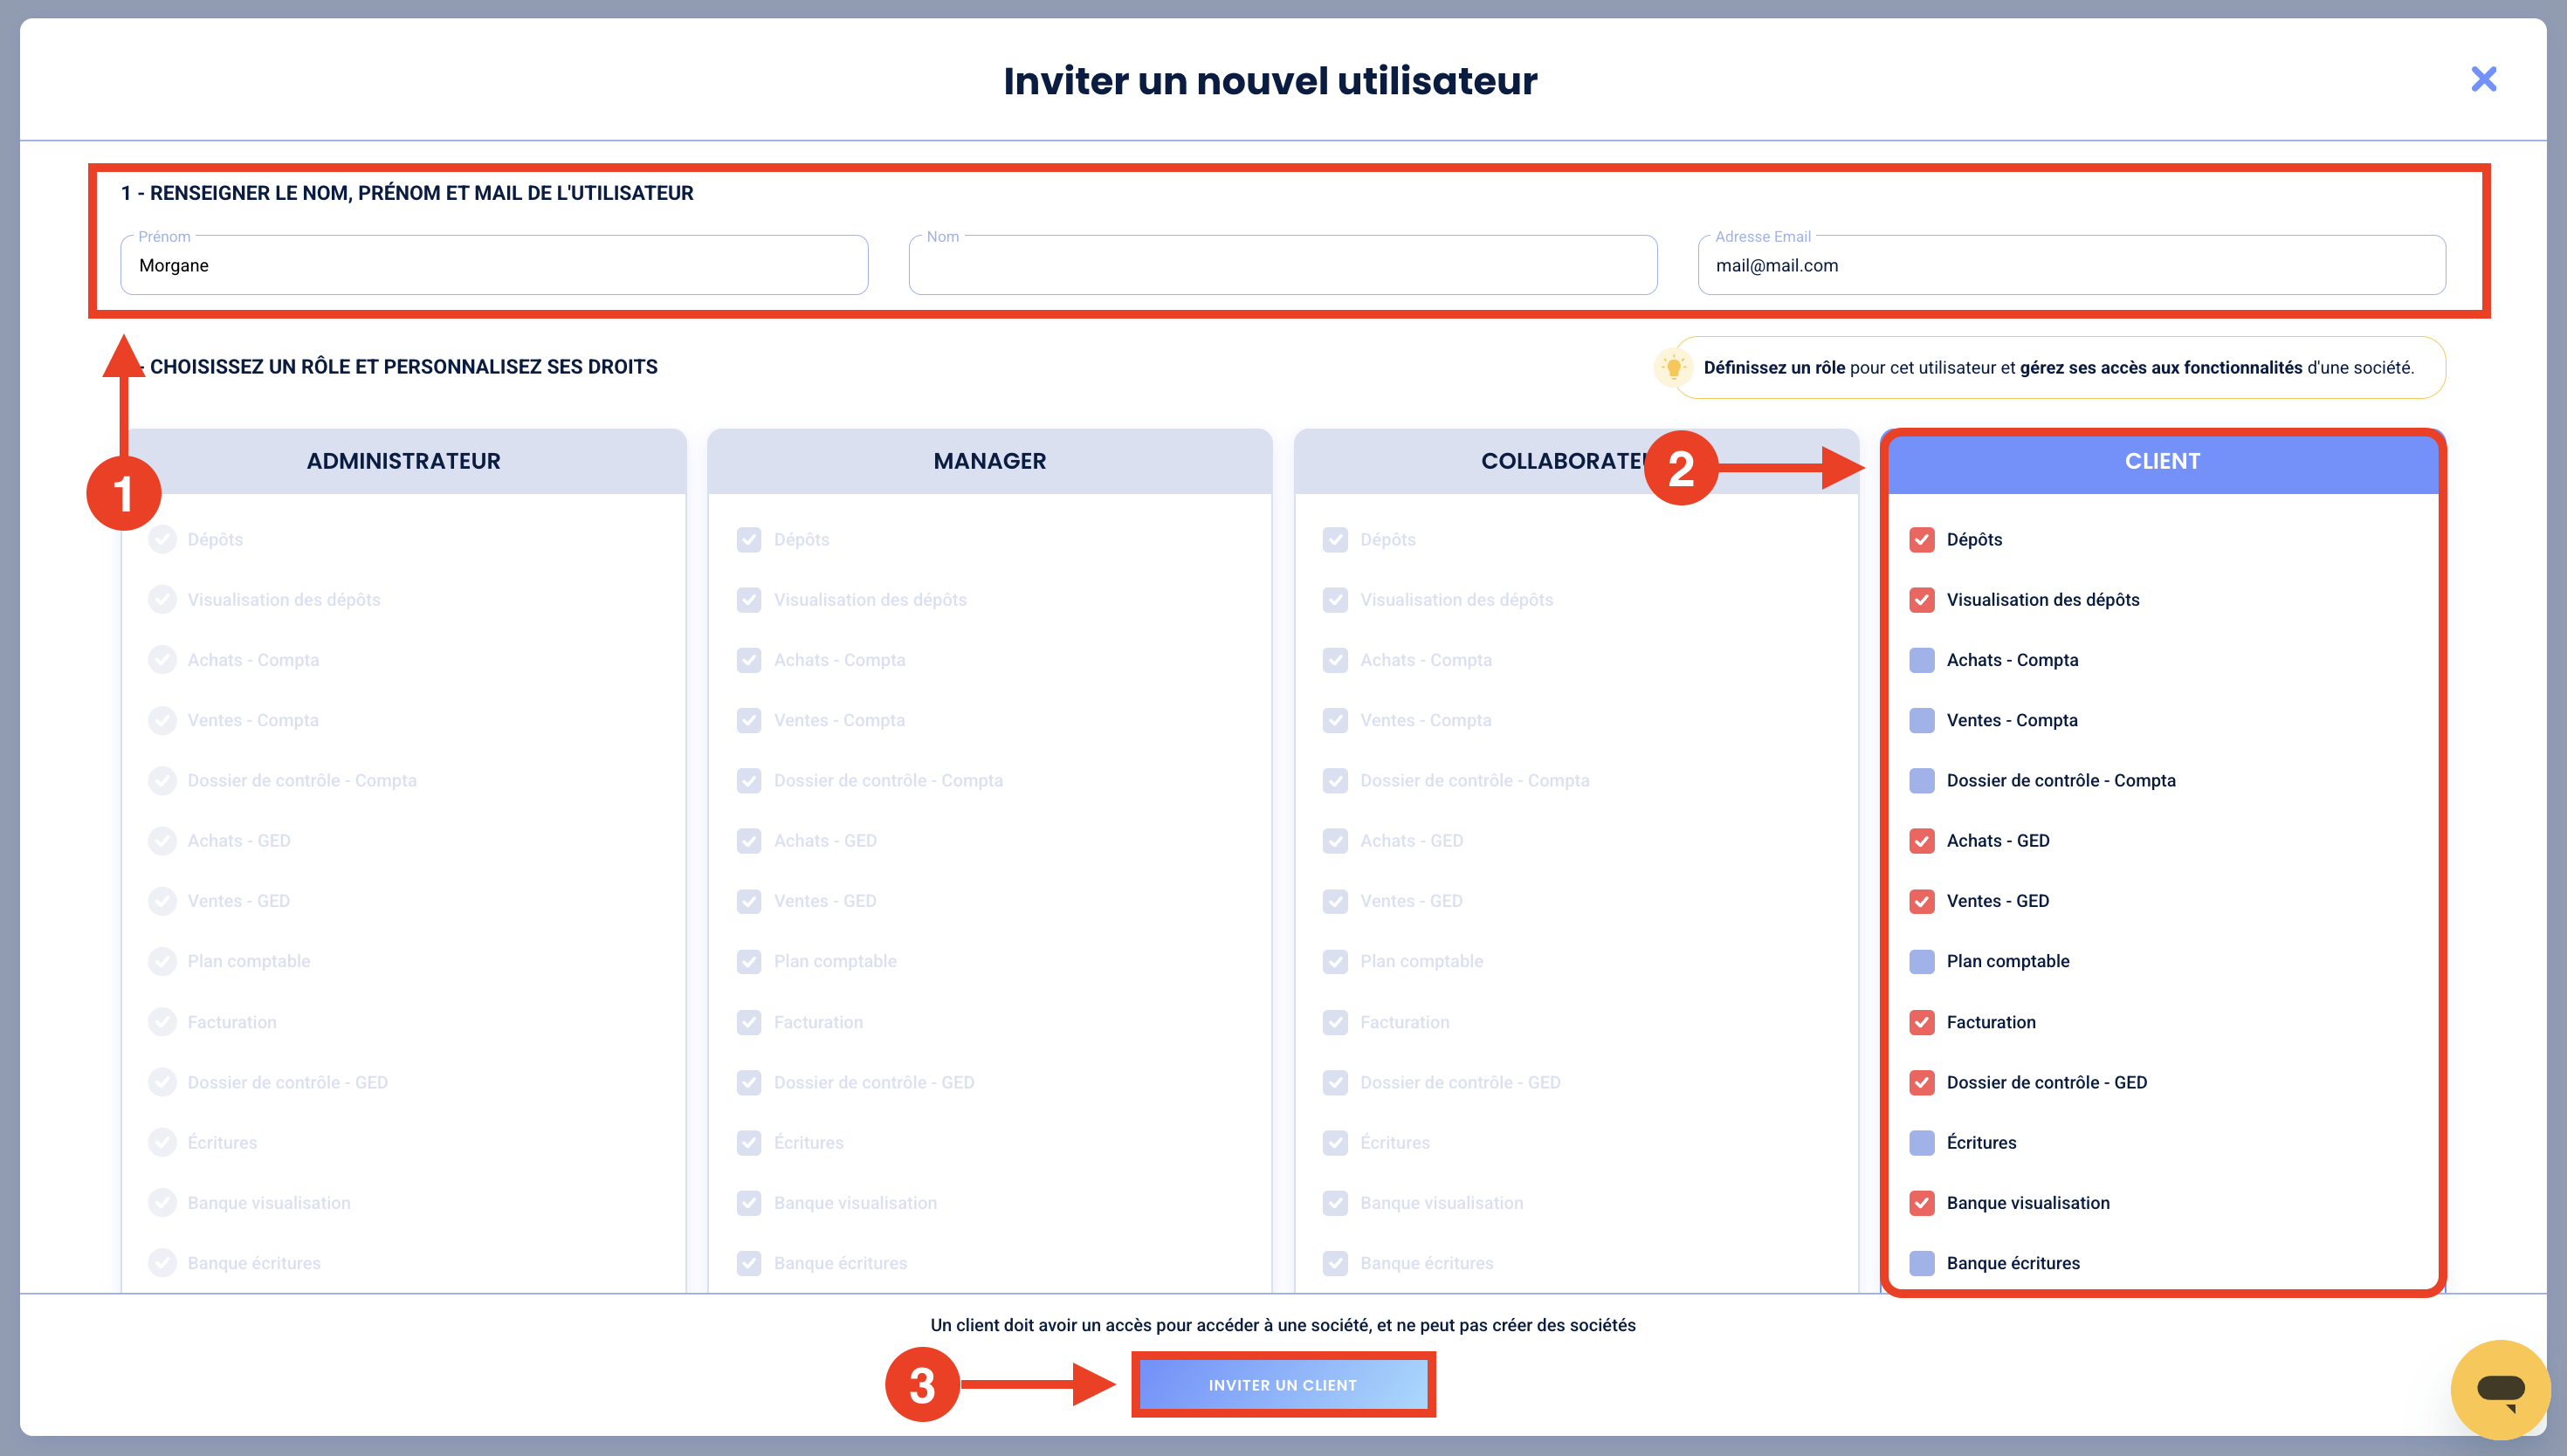This screenshot has height=1456, width=2567.
Task: Toggle Administrateur Visualisation des dépôts circle
Action: pyautogui.click(x=162, y=600)
